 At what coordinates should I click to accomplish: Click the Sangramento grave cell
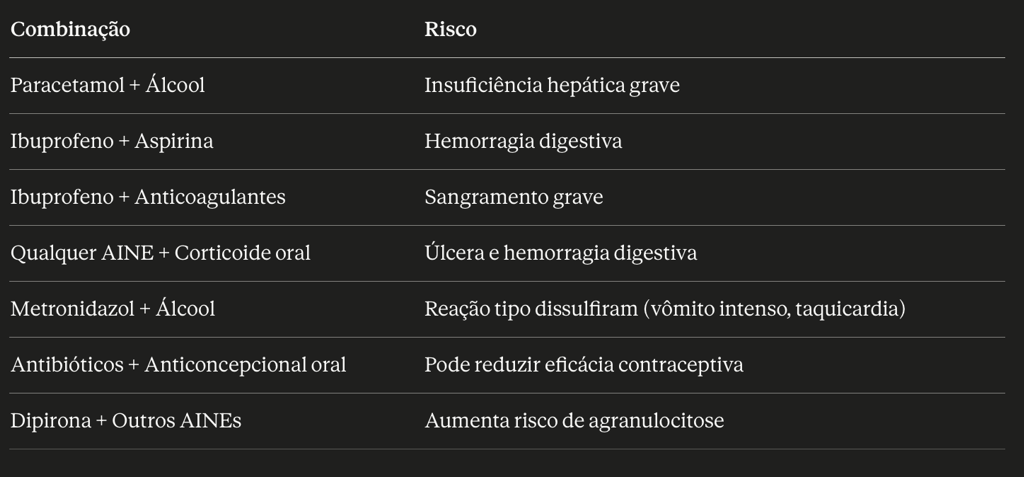(513, 197)
